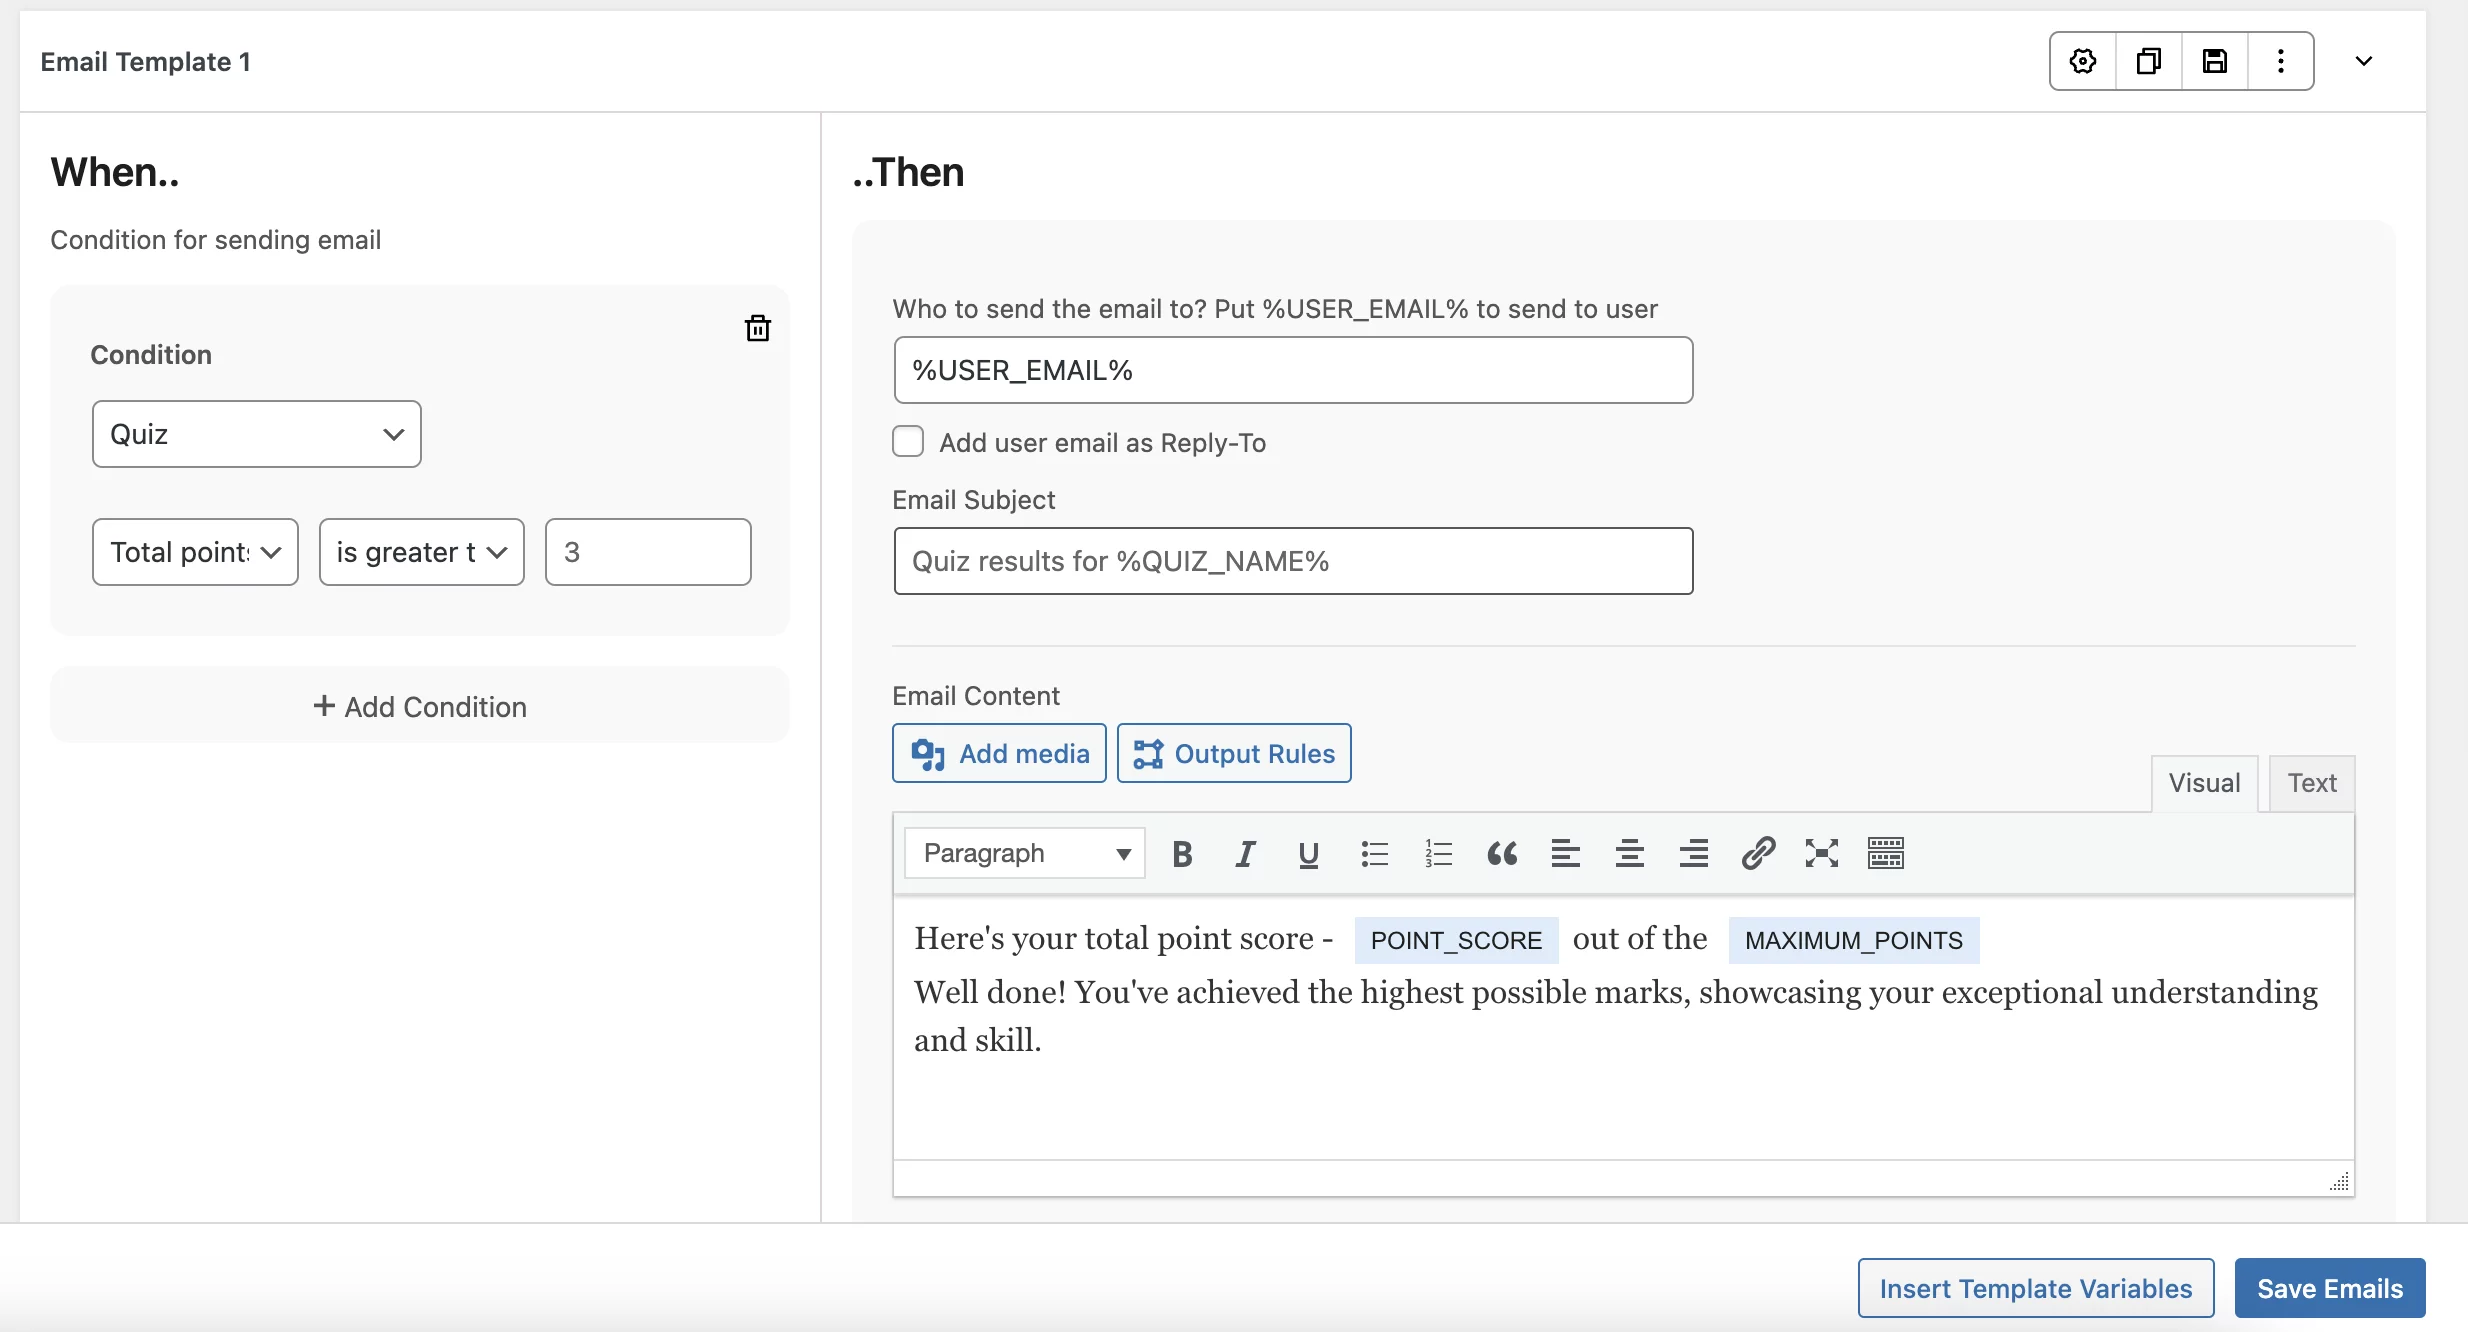
Task: Open the Paragraph format dropdown
Action: [x=1025, y=853]
